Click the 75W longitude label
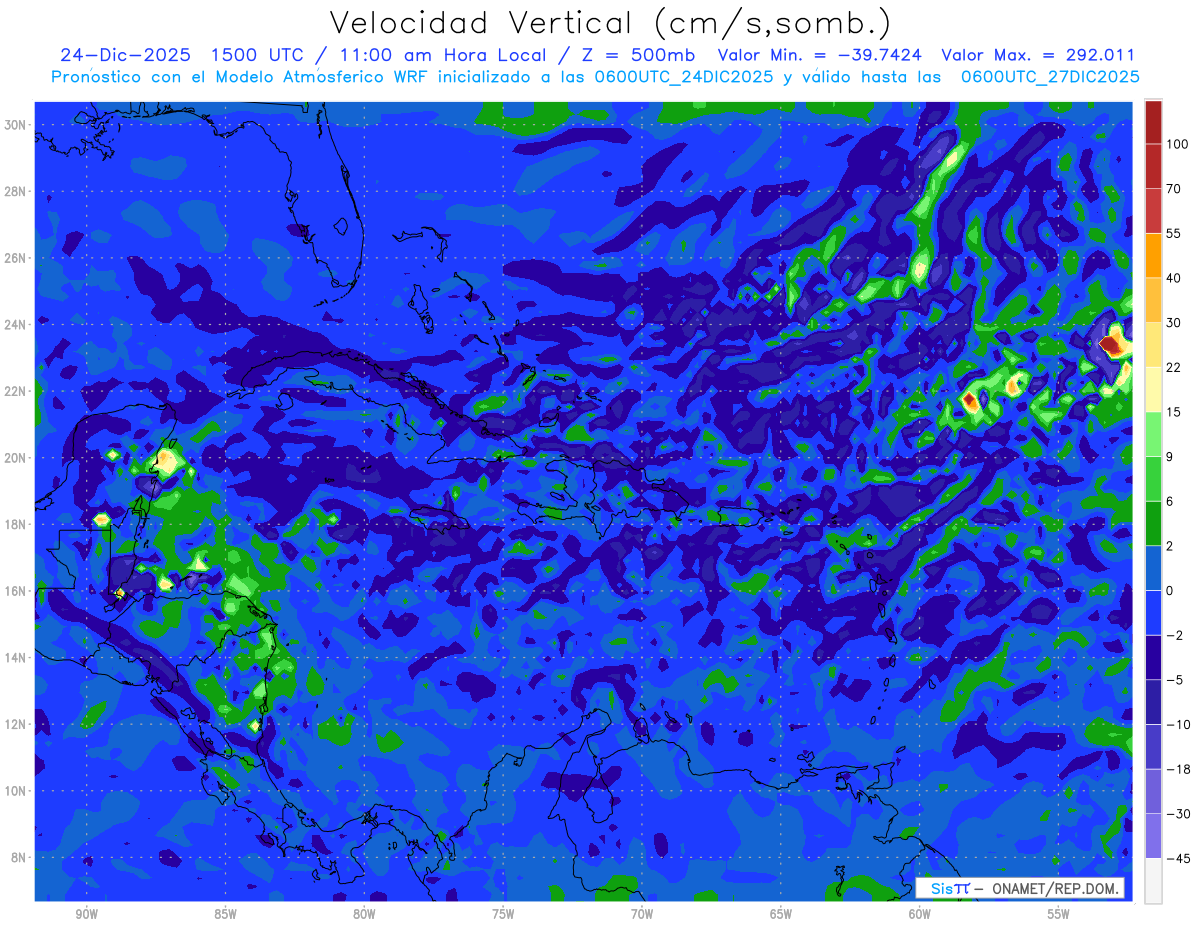Viewport: 1200px width, 927px height. click(503, 914)
